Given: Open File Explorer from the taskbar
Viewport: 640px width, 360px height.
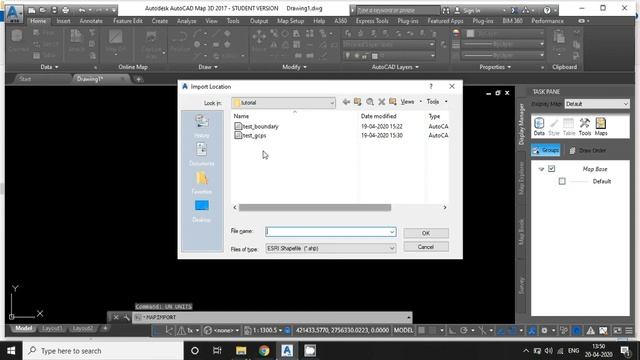Looking at the screenshot, I should tap(241, 351).
